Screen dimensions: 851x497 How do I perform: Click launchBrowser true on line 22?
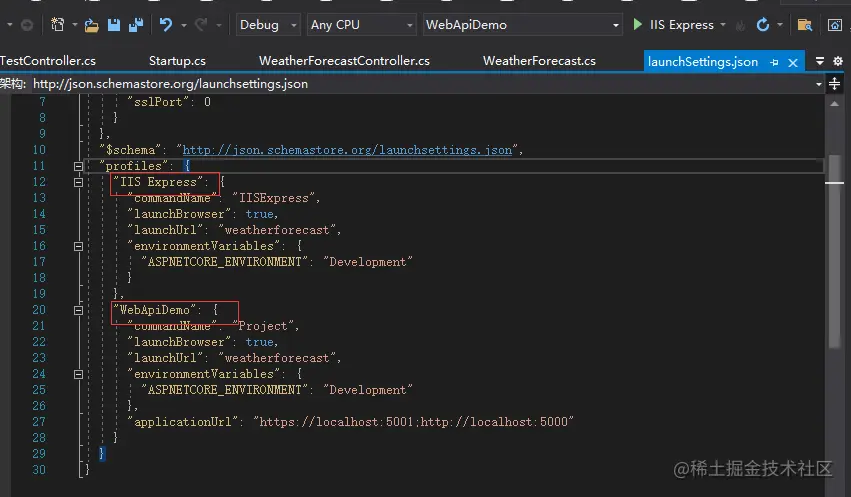[x=261, y=342]
